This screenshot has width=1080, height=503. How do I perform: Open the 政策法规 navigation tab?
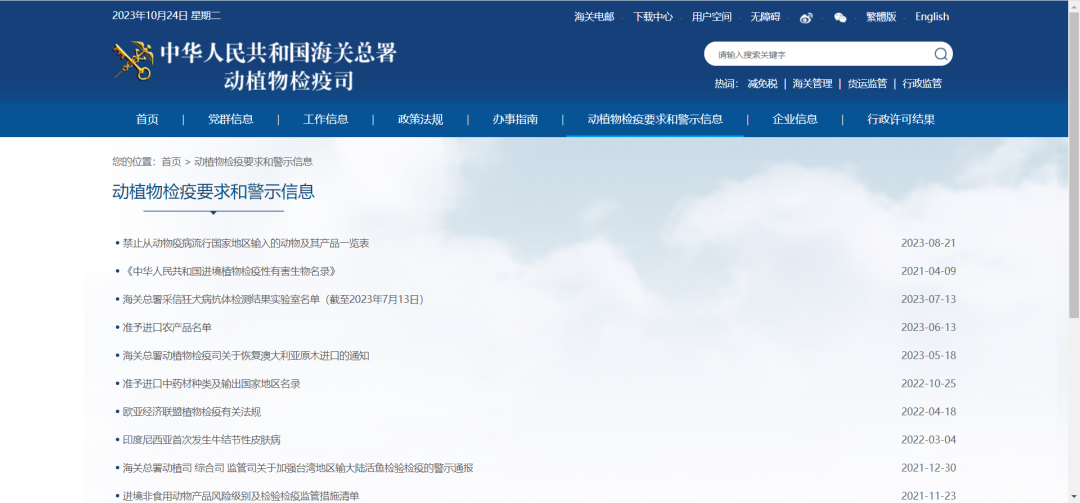(420, 119)
